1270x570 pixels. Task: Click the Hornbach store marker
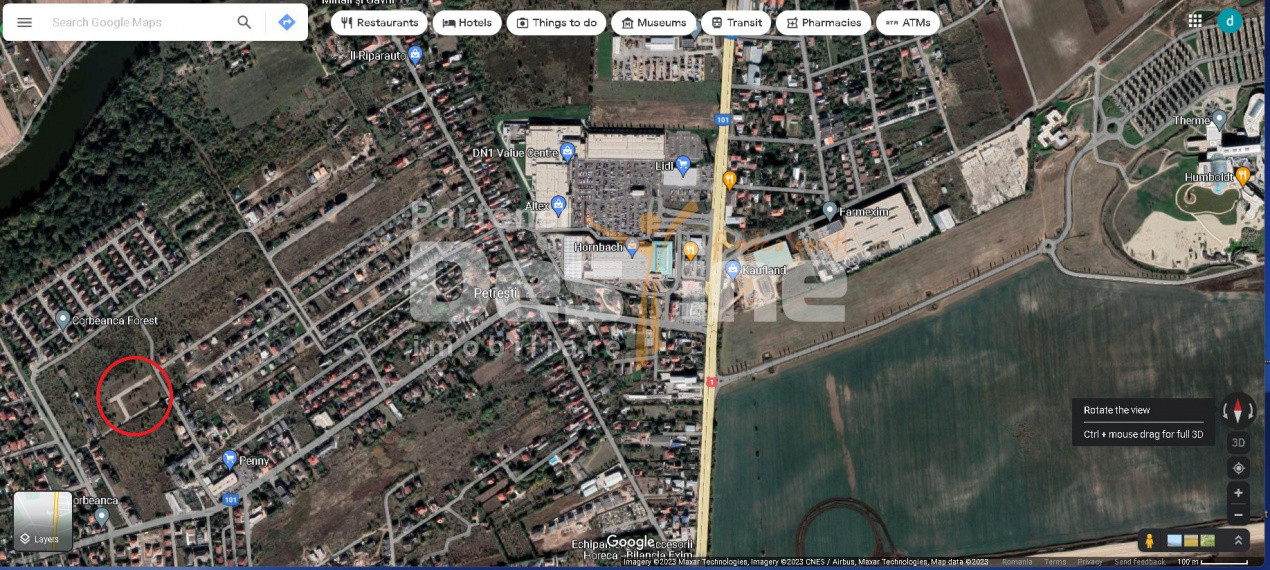(631, 245)
